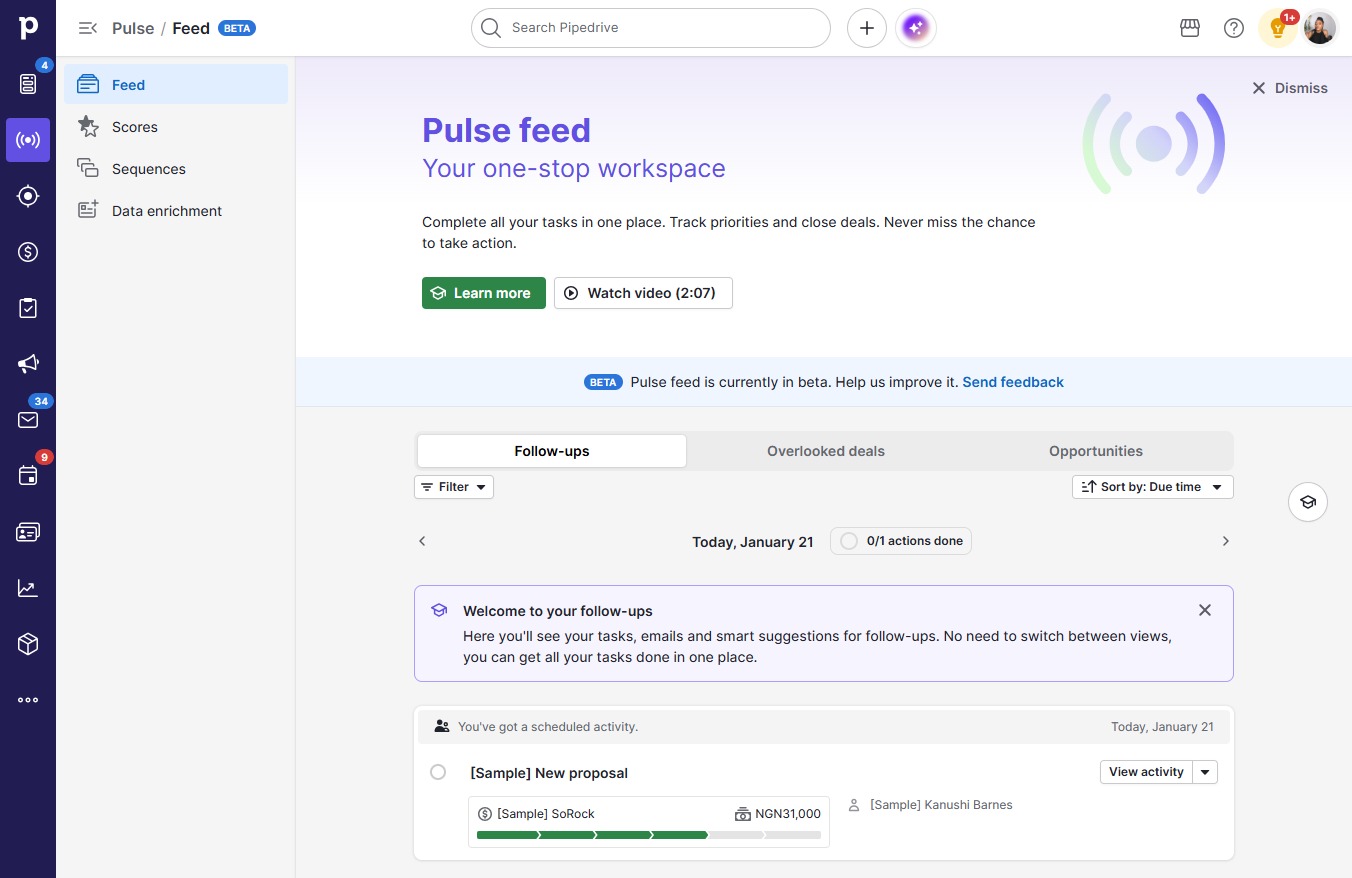
Task: Click the 0/1 actions done indicator
Action: tap(901, 541)
